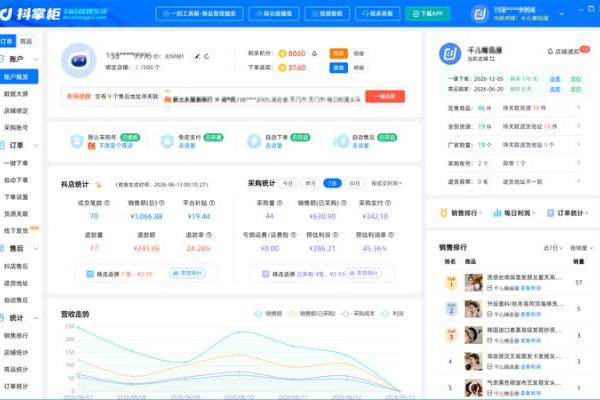The height and width of the screenshot is (400, 600).
Task: Click the 下载APP green button
Action: (427, 14)
